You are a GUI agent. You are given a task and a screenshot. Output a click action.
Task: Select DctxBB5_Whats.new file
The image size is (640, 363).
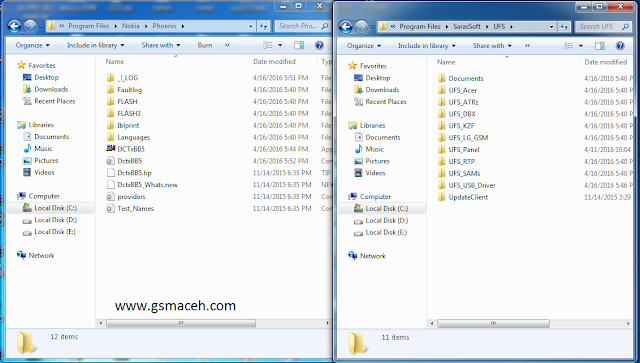pyautogui.click(x=147, y=185)
